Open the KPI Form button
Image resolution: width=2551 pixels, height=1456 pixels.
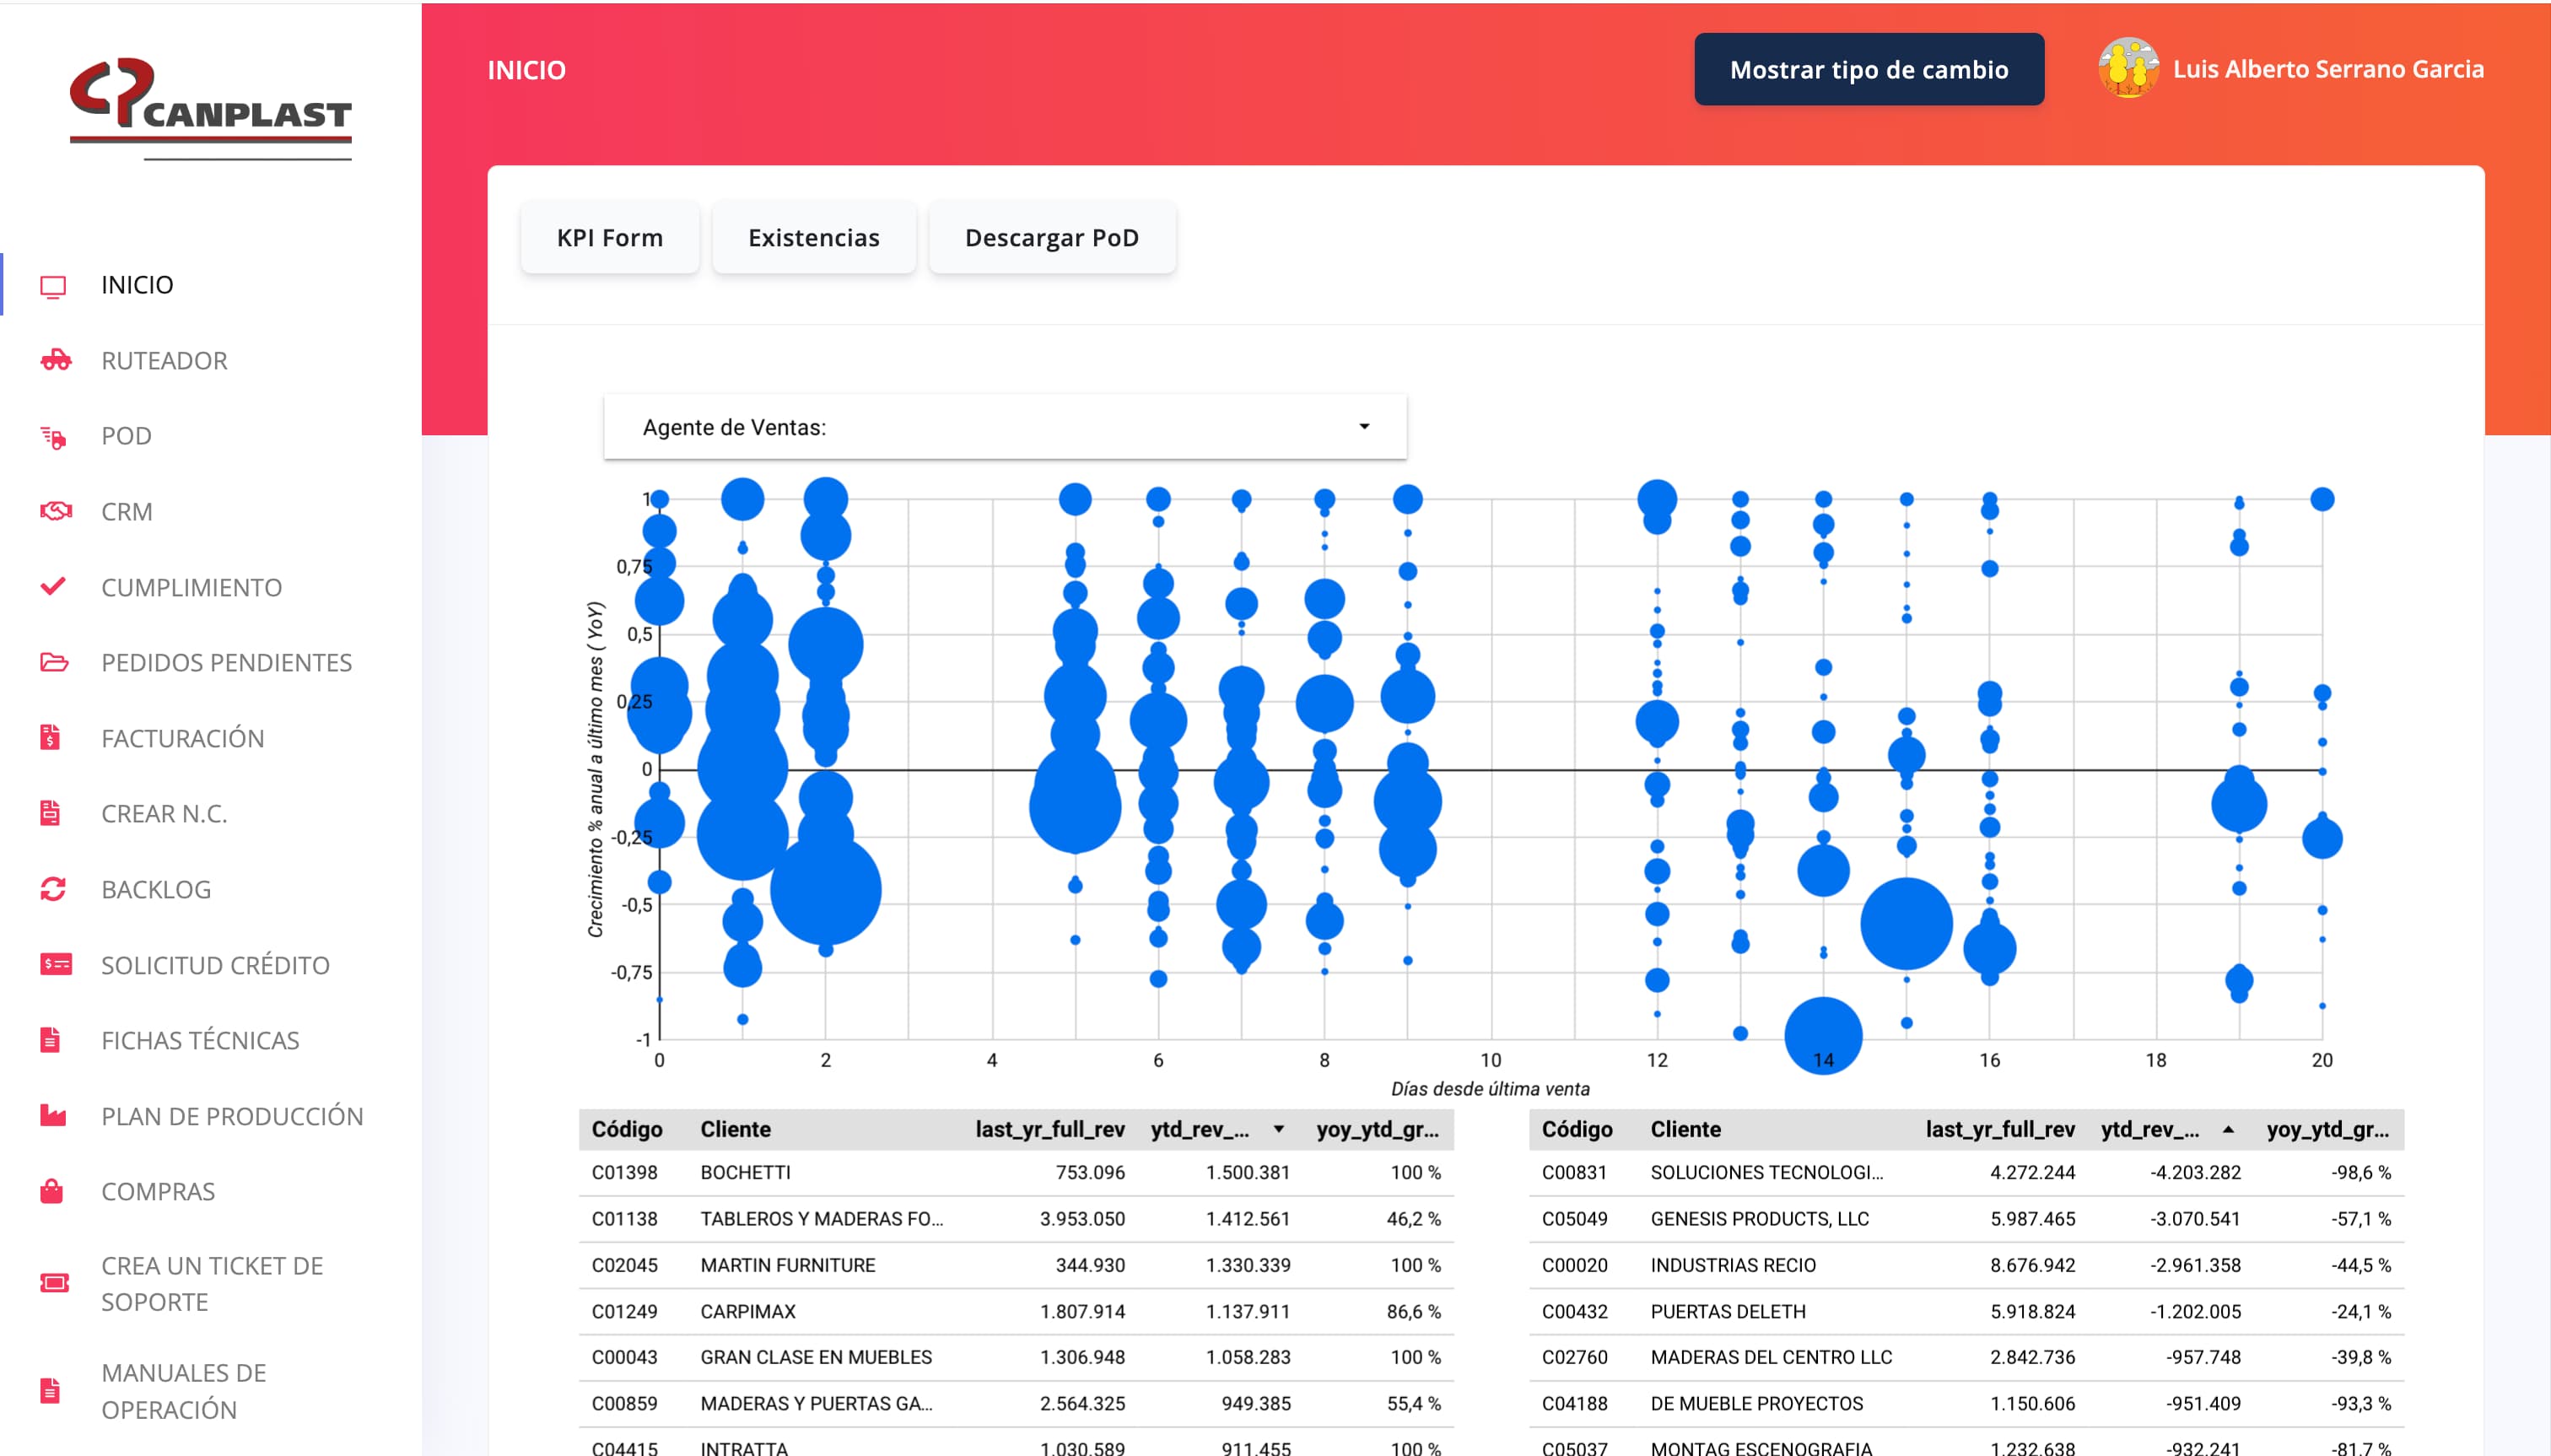(x=609, y=238)
